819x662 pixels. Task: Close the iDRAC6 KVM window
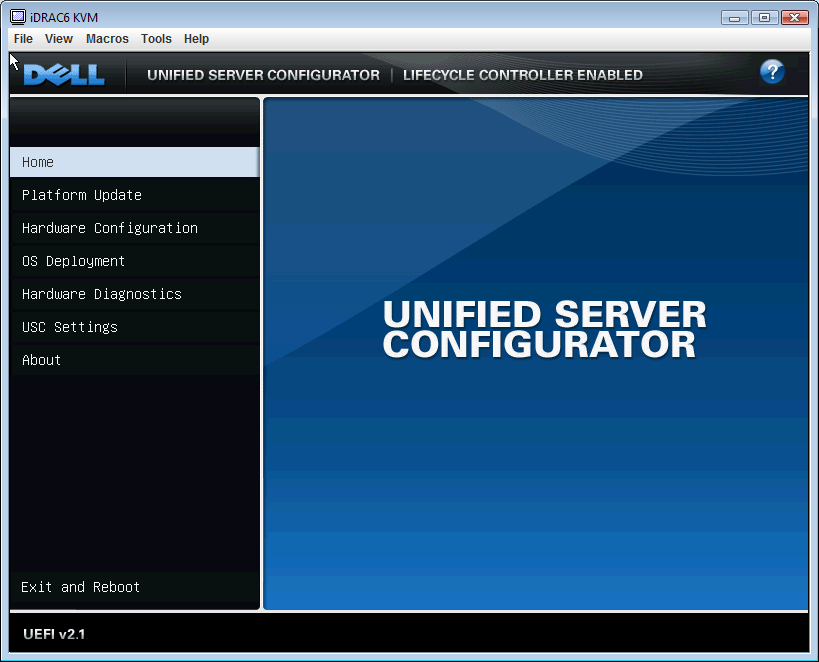pos(794,18)
